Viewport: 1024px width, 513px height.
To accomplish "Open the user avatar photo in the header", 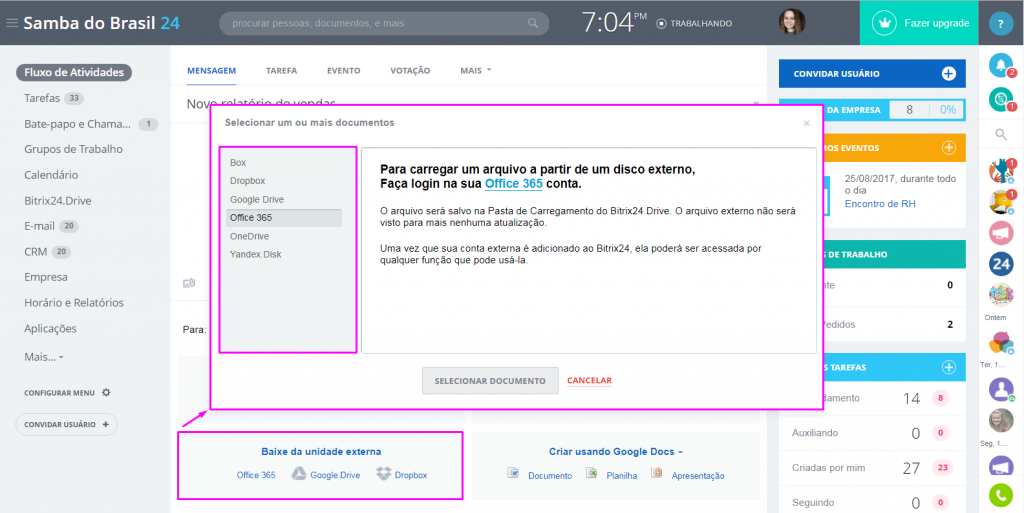I will click(x=792, y=22).
